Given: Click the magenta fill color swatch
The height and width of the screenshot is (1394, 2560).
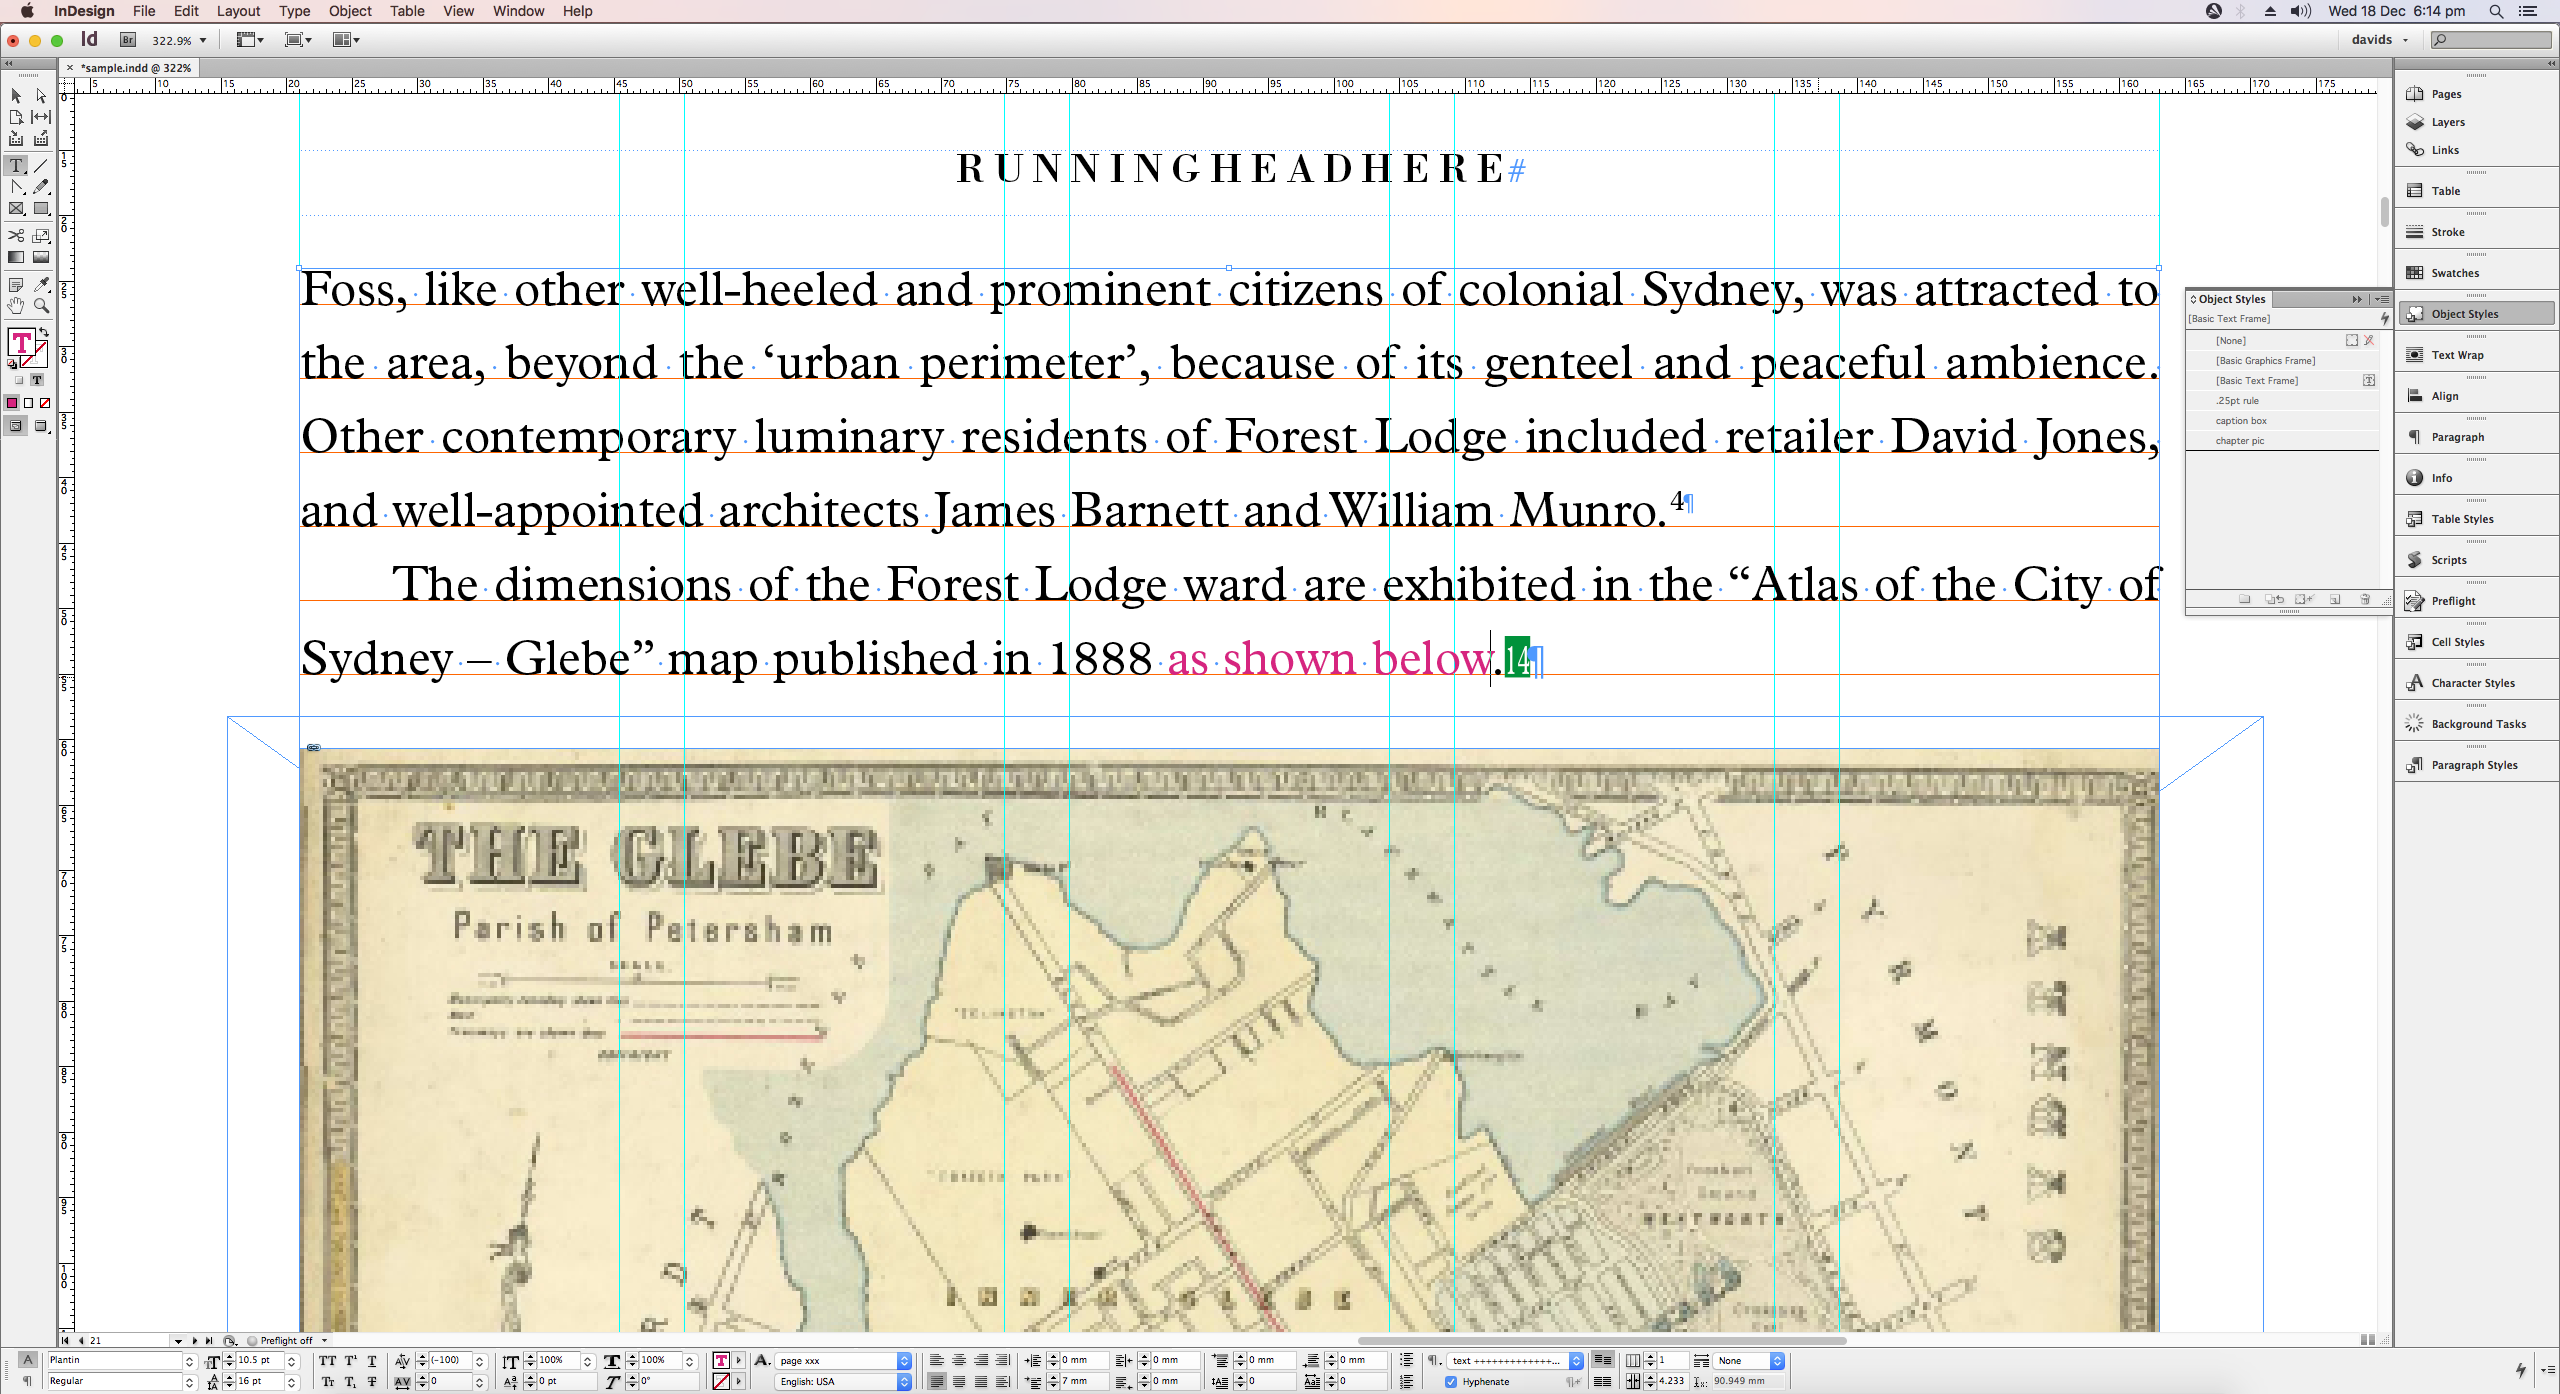Looking at the screenshot, I should [12, 403].
